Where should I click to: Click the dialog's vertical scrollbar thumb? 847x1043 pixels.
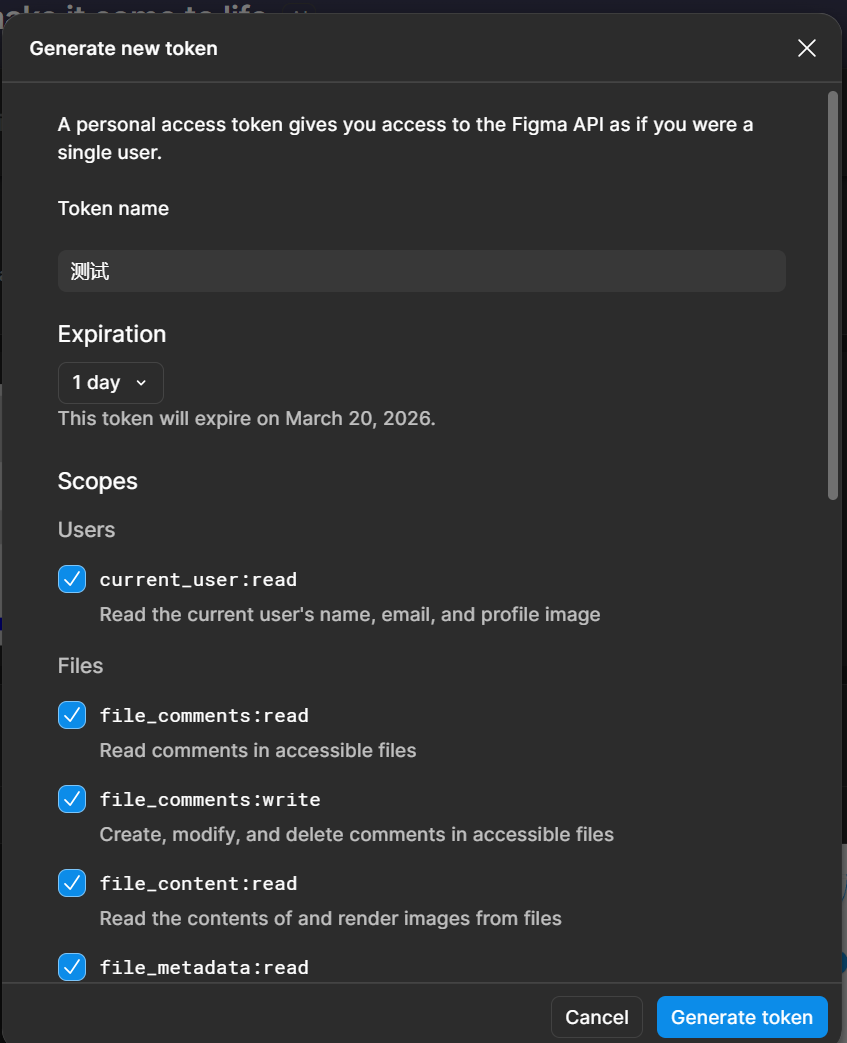pos(833,295)
